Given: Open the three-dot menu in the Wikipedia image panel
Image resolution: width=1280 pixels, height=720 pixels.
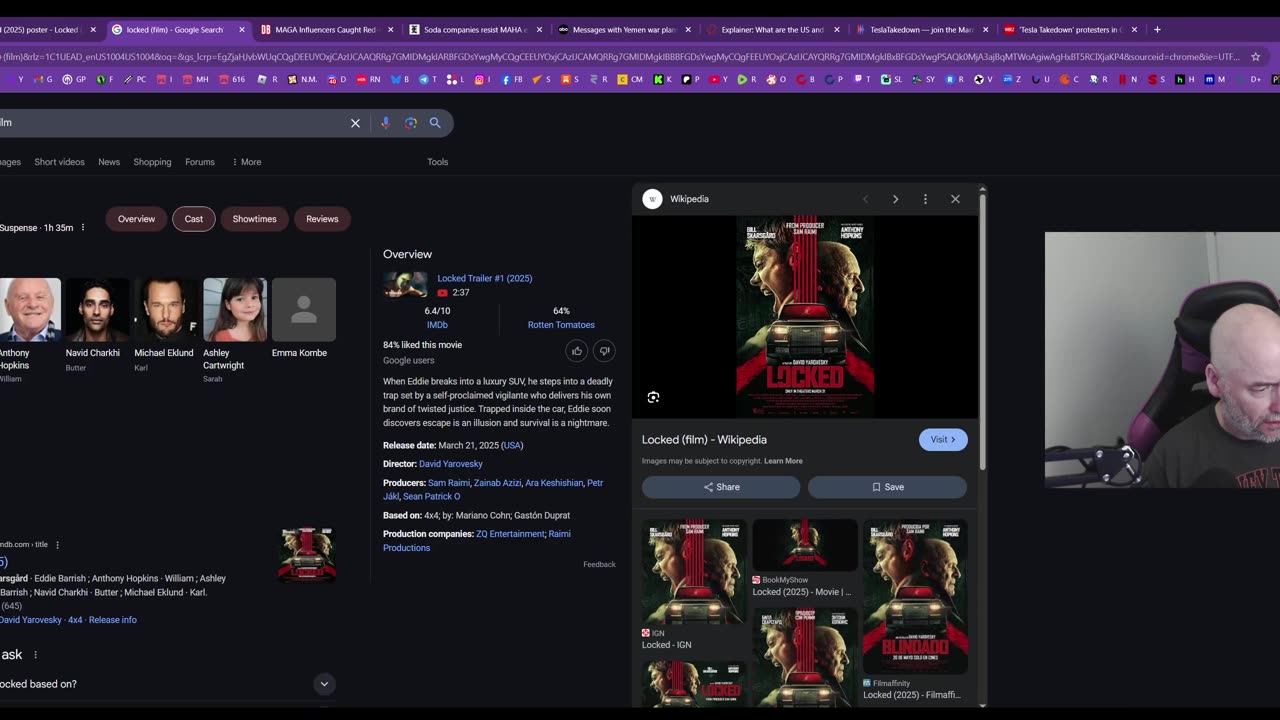Looking at the screenshot, I should 925,199.
